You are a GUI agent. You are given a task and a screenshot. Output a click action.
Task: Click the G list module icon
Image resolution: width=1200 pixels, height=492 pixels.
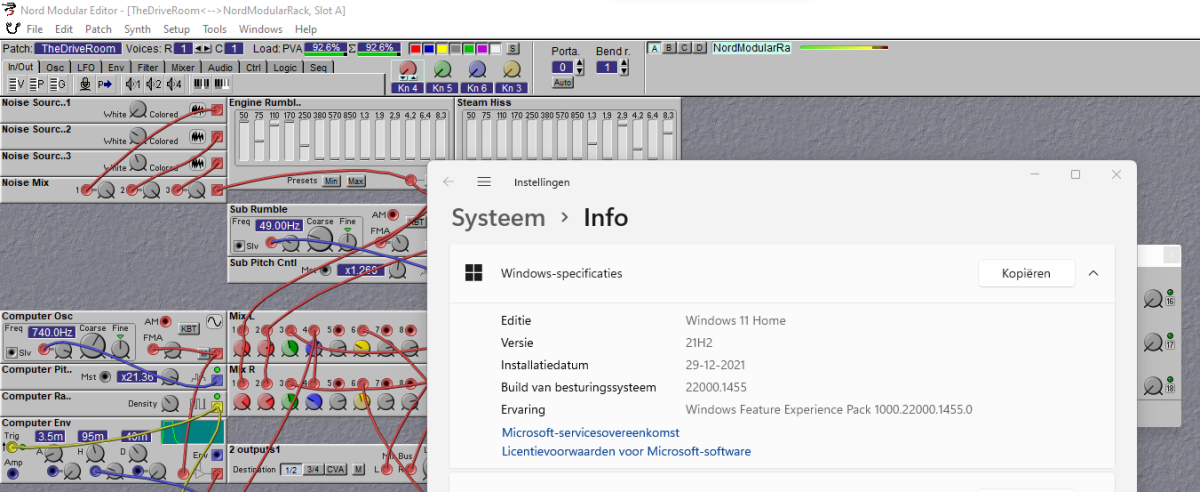(57, 84)
